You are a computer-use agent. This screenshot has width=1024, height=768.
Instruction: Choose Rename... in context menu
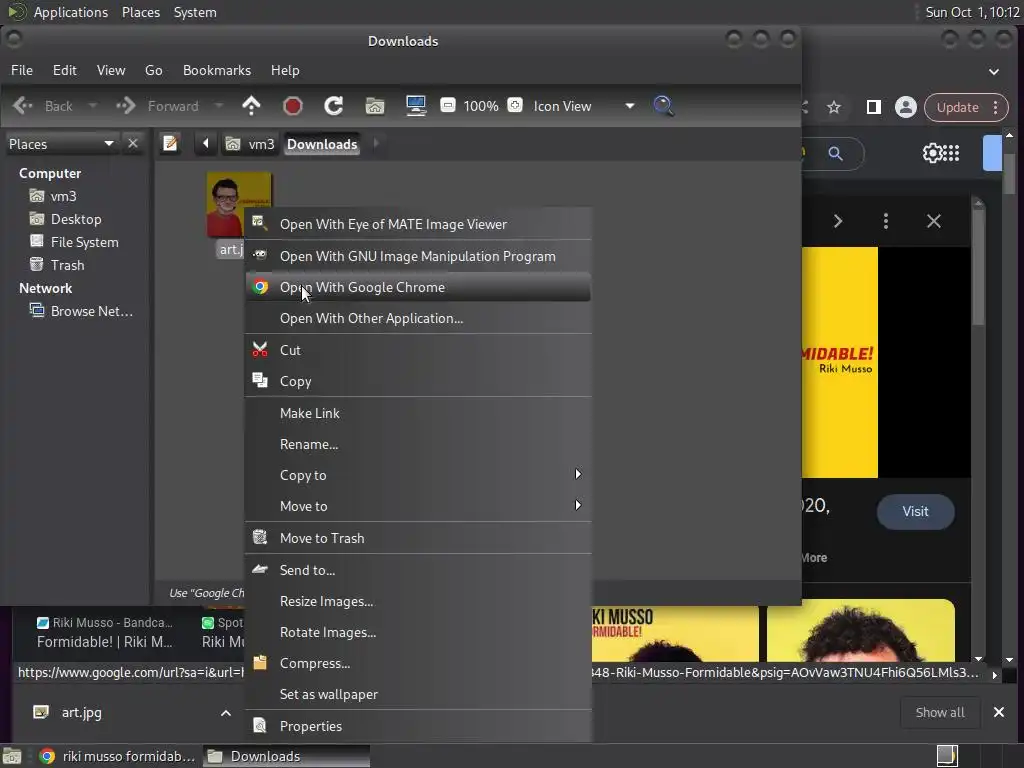(x=418, y=444)
